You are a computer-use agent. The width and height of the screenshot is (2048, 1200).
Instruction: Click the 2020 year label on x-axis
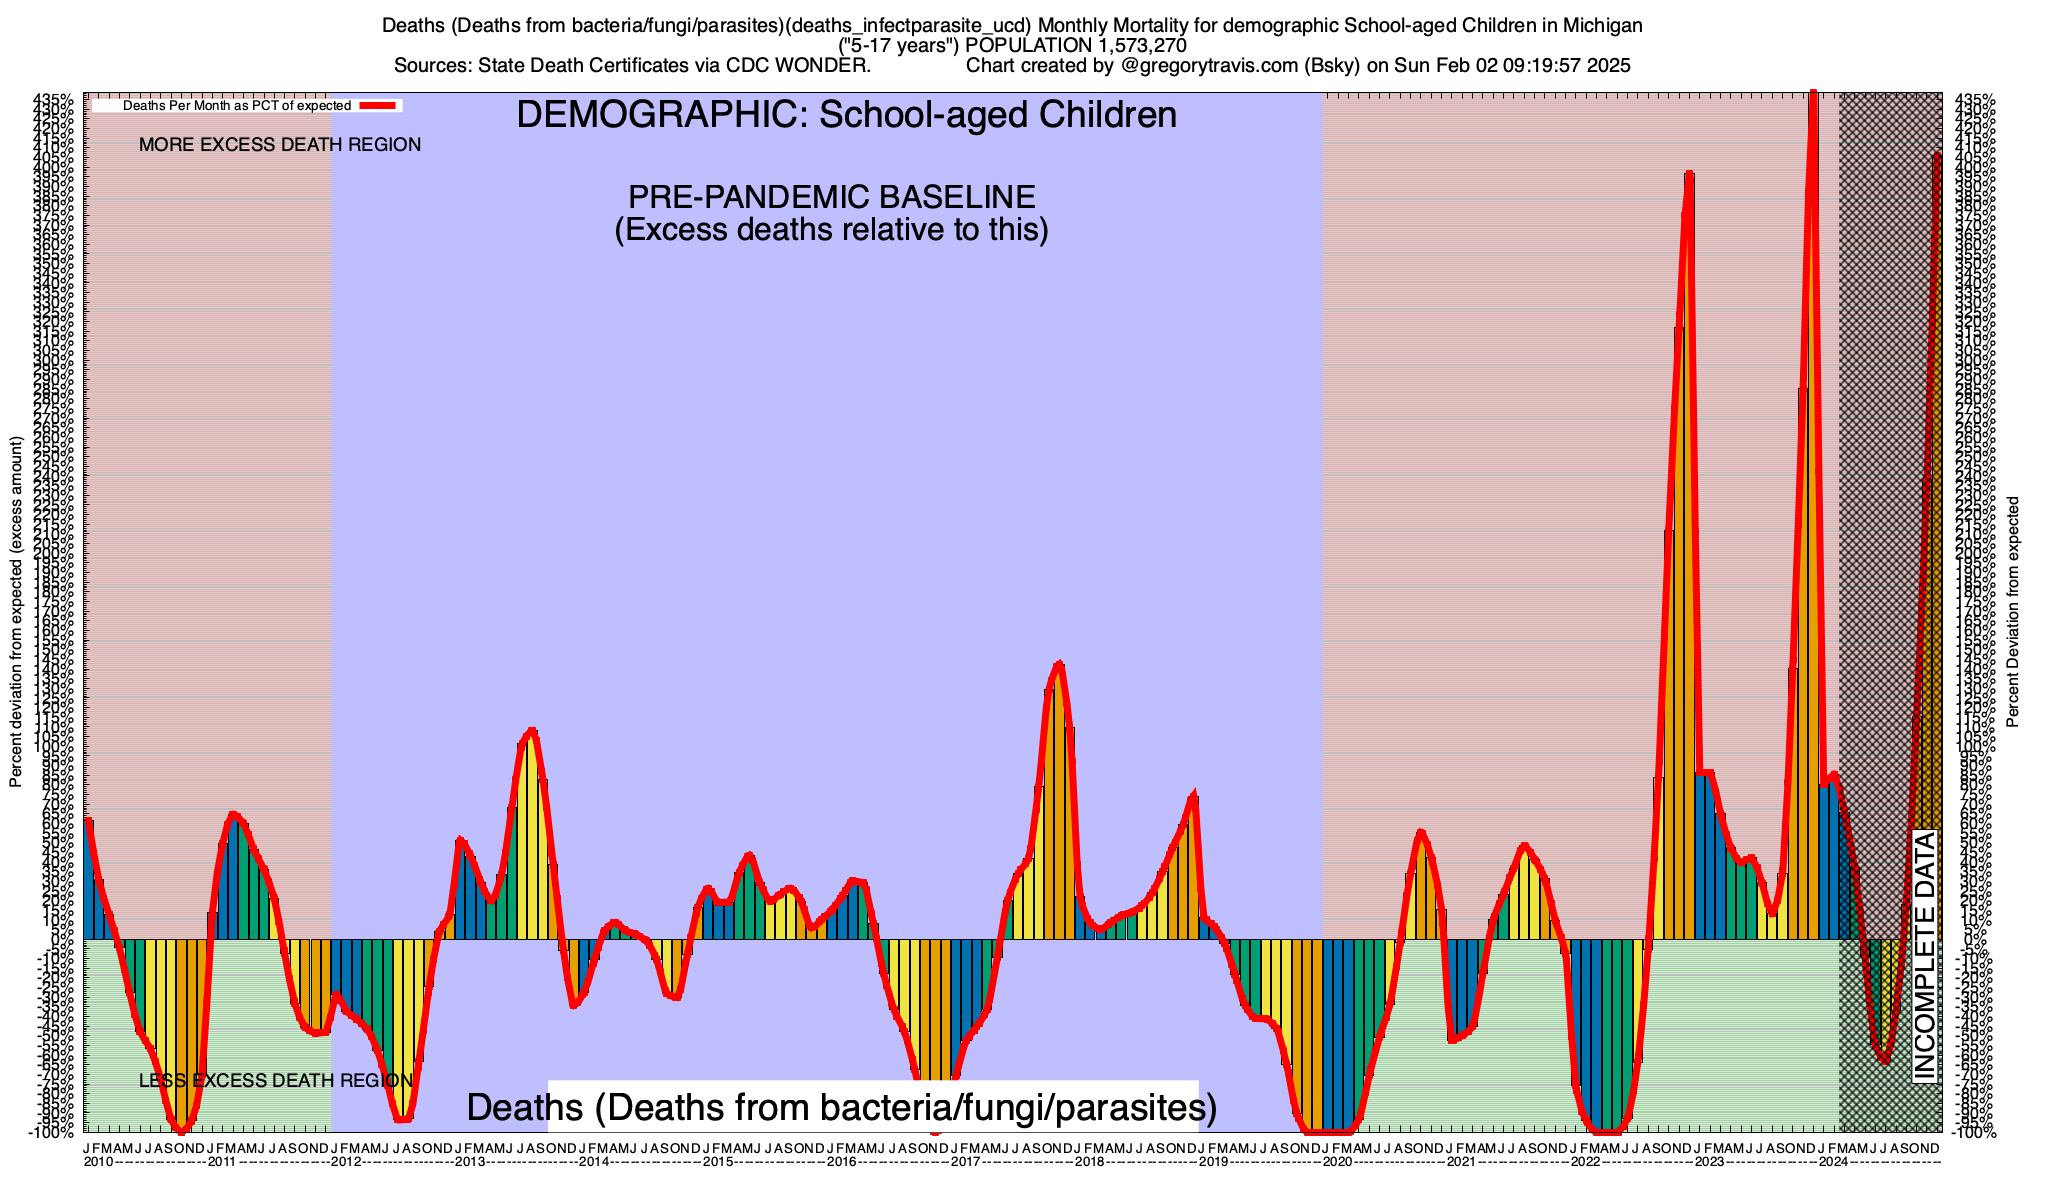coord(1337,1162)
